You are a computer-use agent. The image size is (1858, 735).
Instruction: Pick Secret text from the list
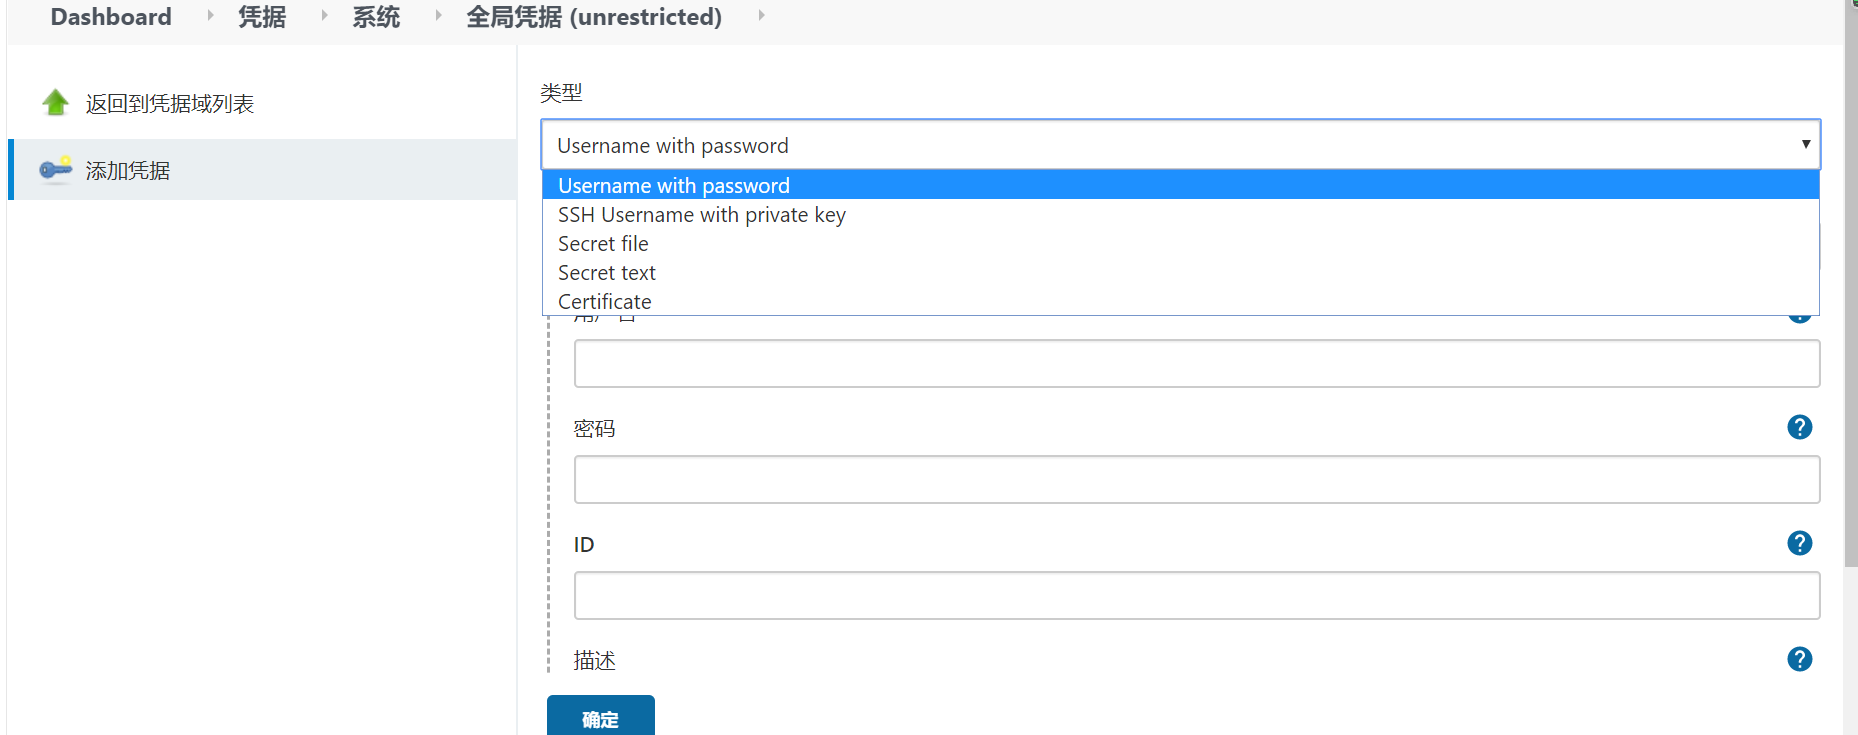[x=1180, y=272]
